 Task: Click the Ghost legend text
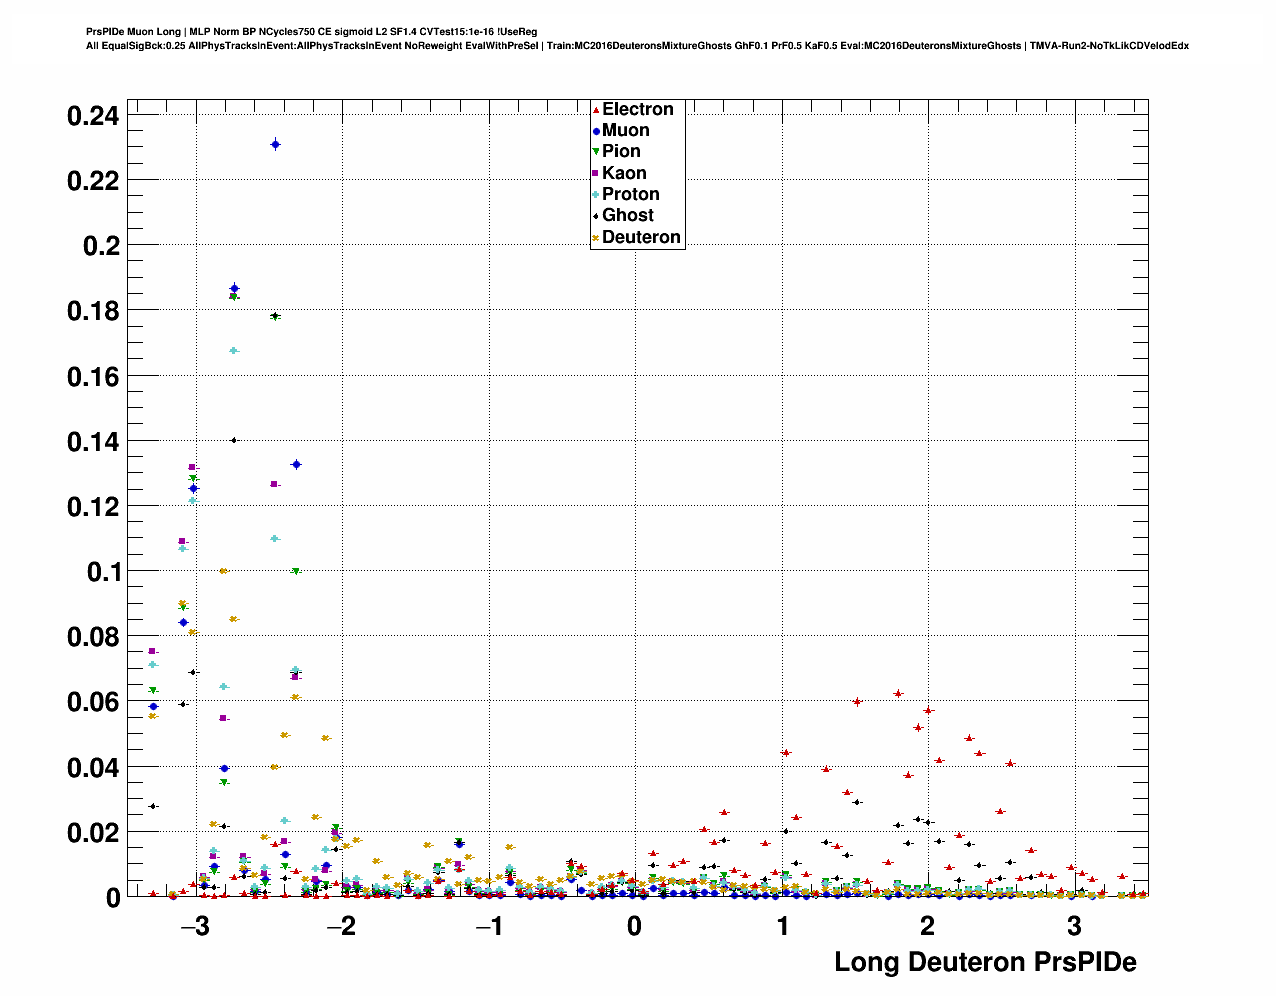click(x=627, y=216)
